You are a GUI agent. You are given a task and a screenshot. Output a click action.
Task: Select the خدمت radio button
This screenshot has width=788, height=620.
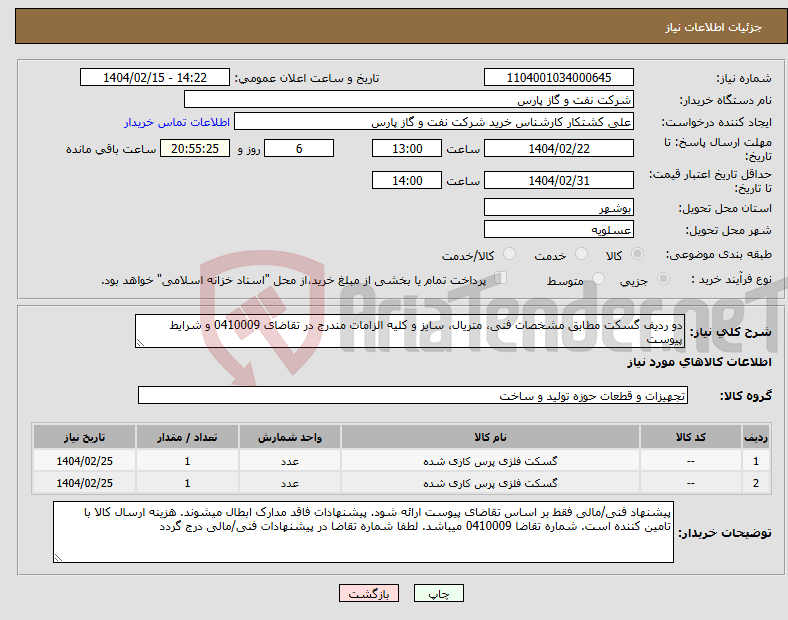tap(581, 254)
